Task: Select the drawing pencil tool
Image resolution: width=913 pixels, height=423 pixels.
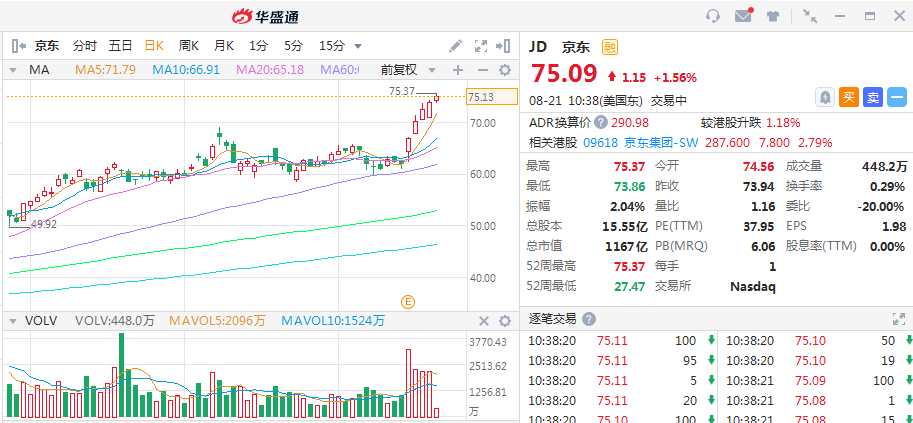Action: point(456,45)
